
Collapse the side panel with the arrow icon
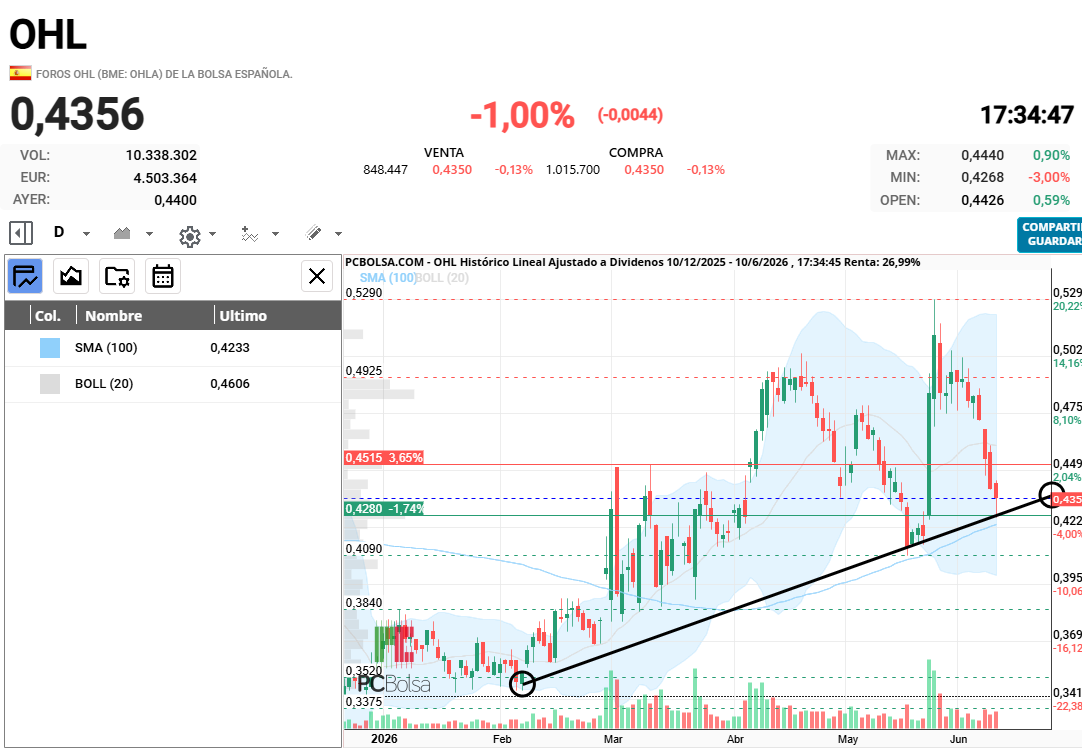tap(21, 233)
